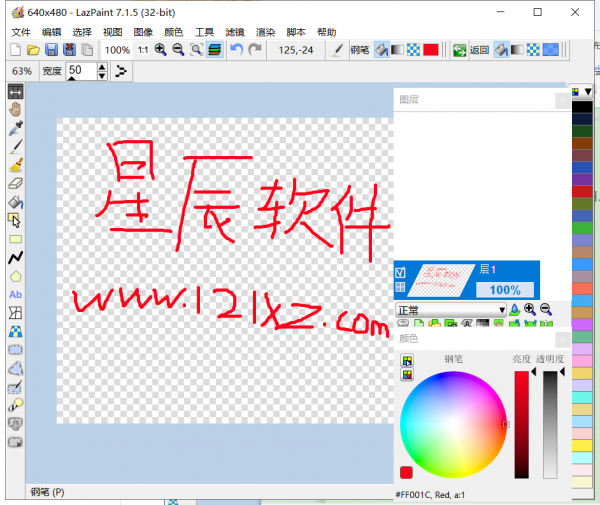Select the Brush tool

tap(15, 165)
